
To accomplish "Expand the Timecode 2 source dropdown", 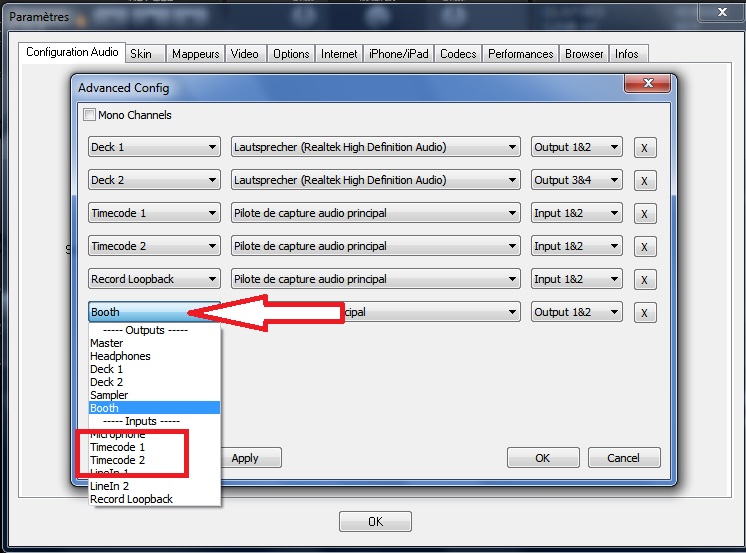I will [x=154, y=246].
